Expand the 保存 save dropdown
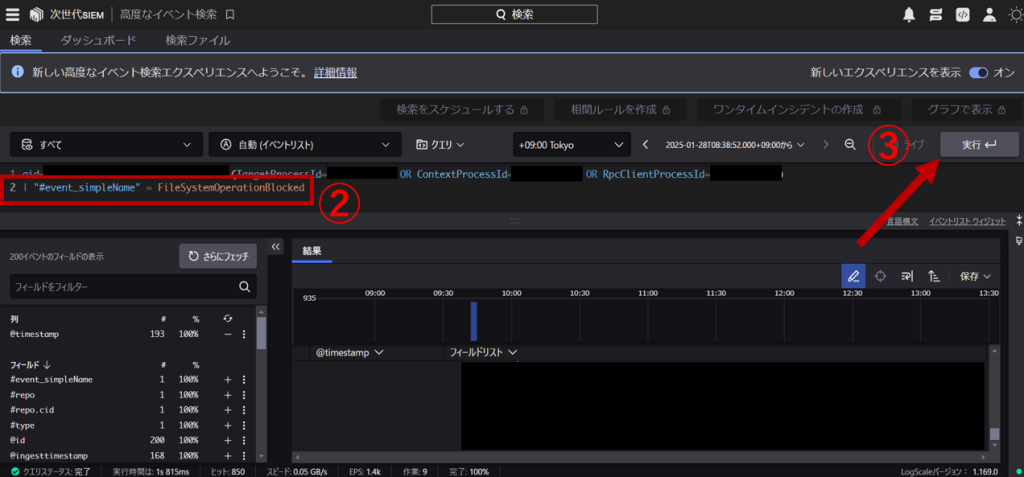1024x477 pixels. [x=975, y=276]
